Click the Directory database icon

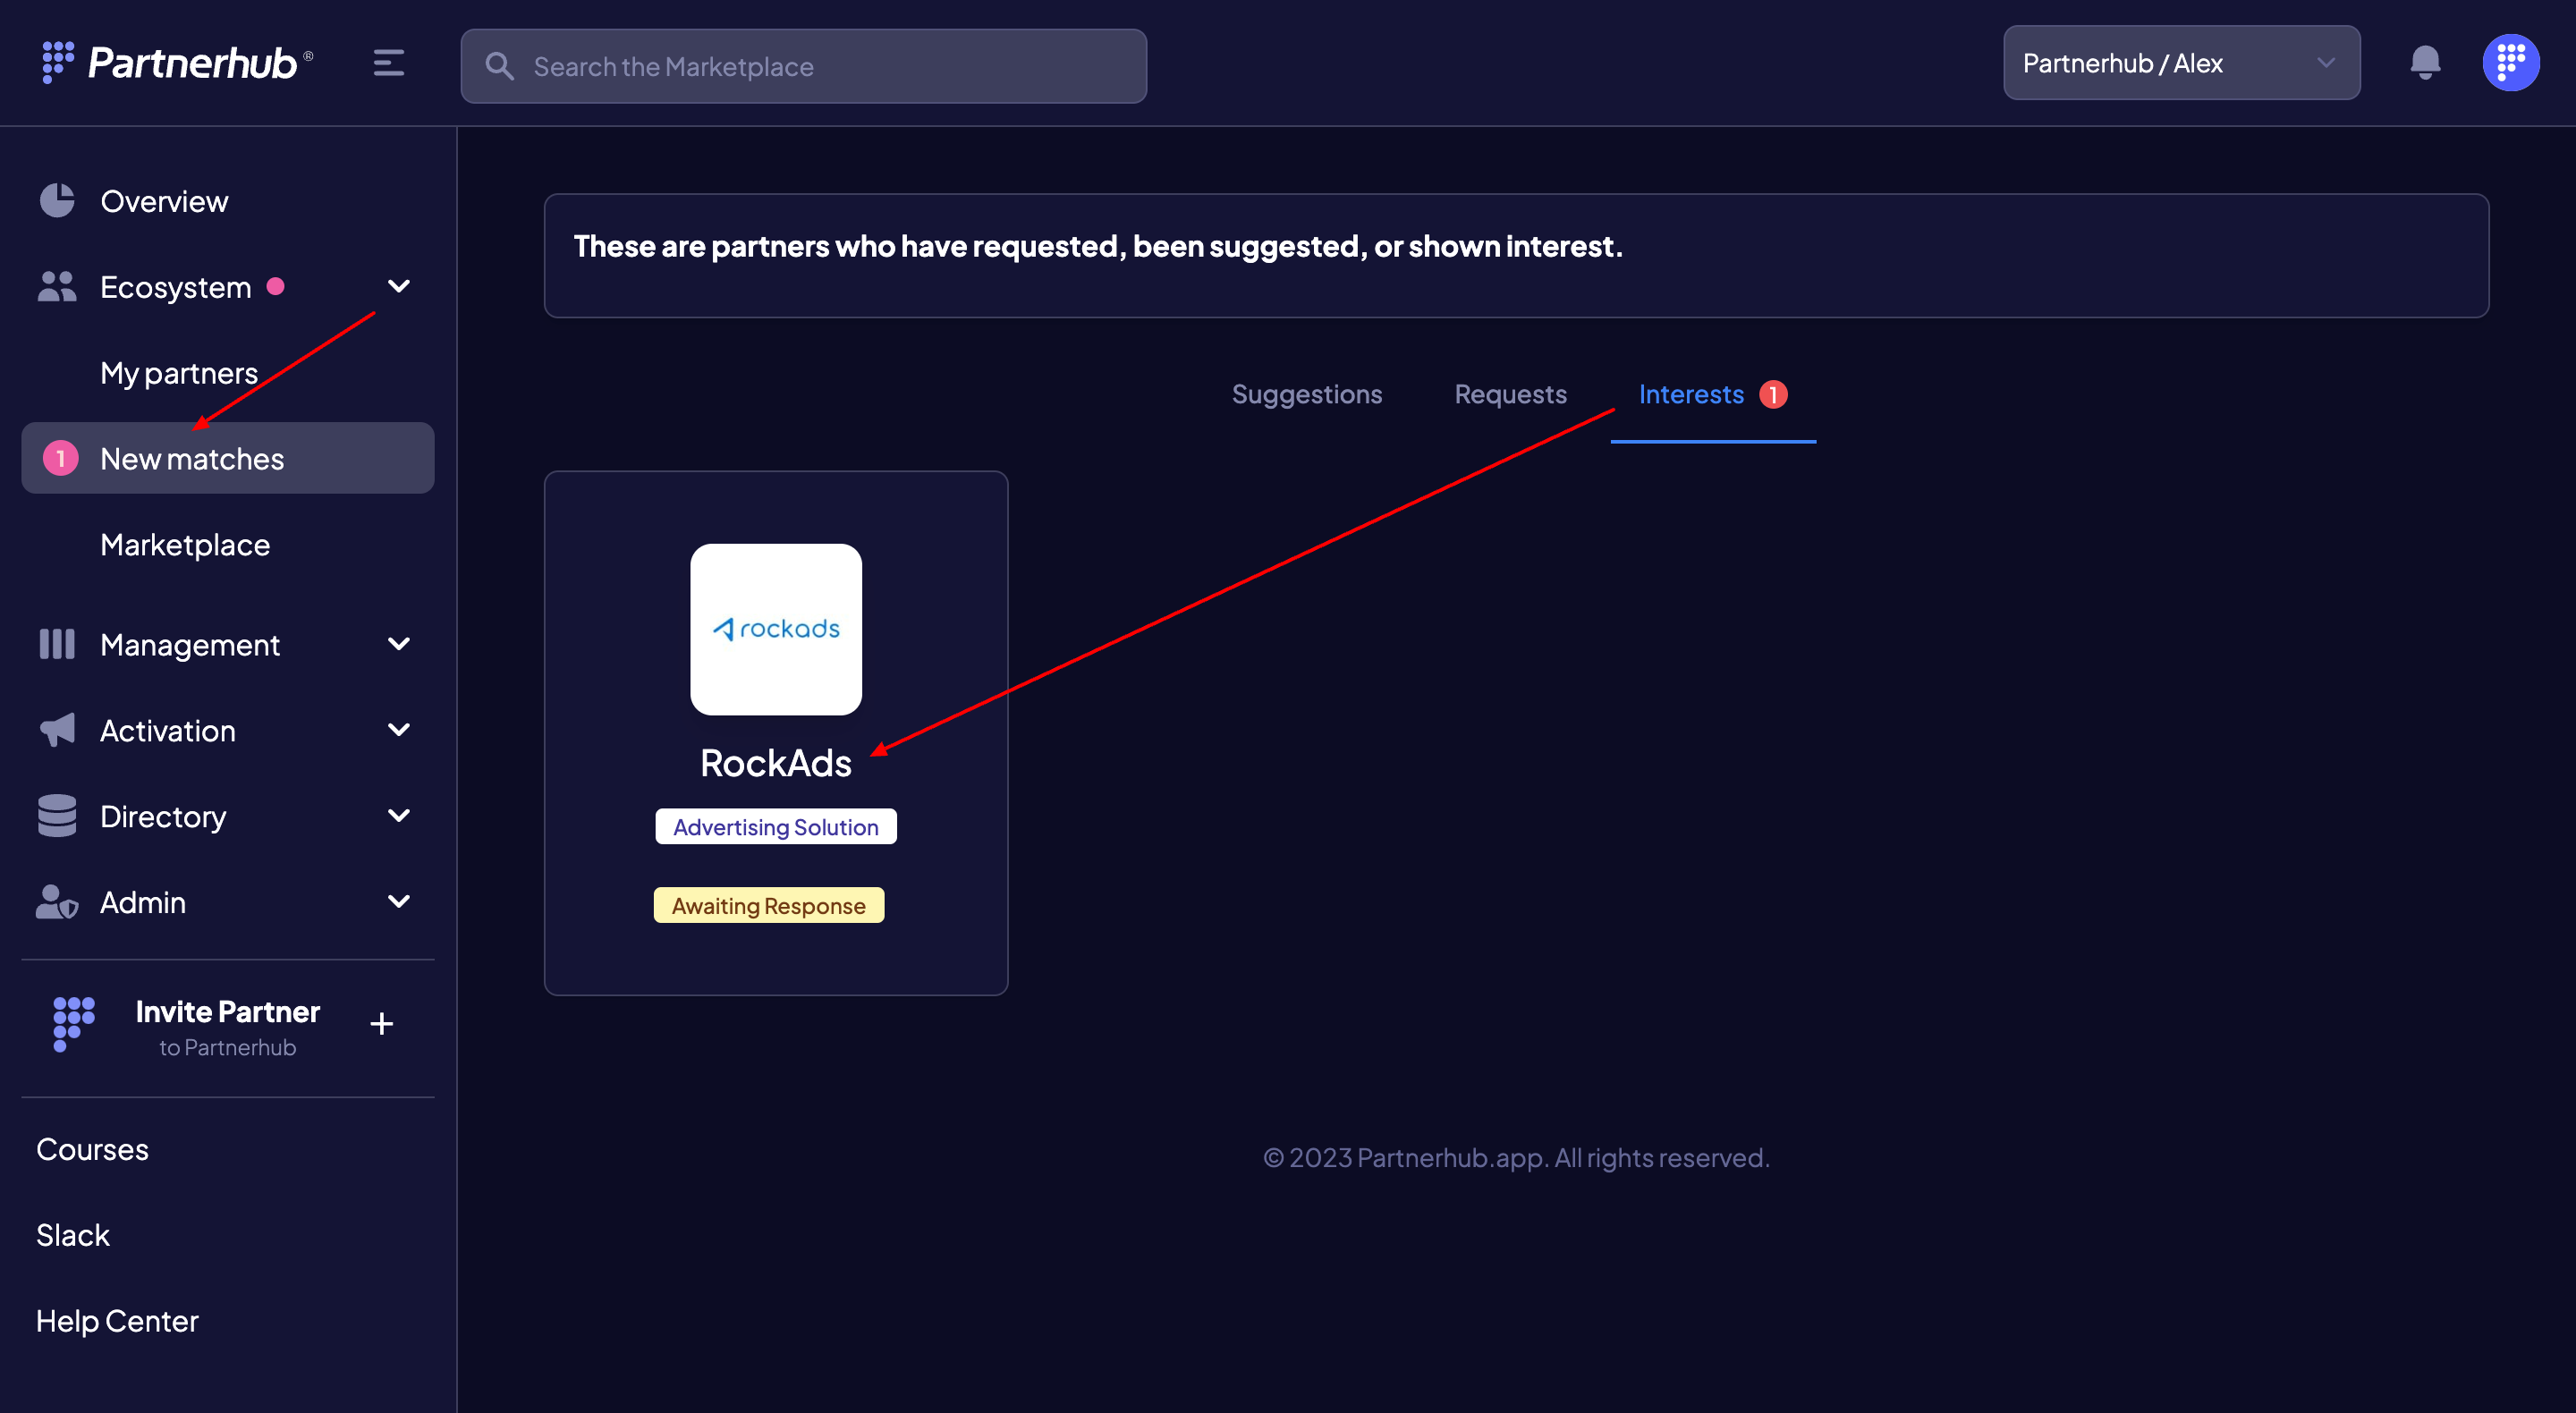[x=57, y=816]
